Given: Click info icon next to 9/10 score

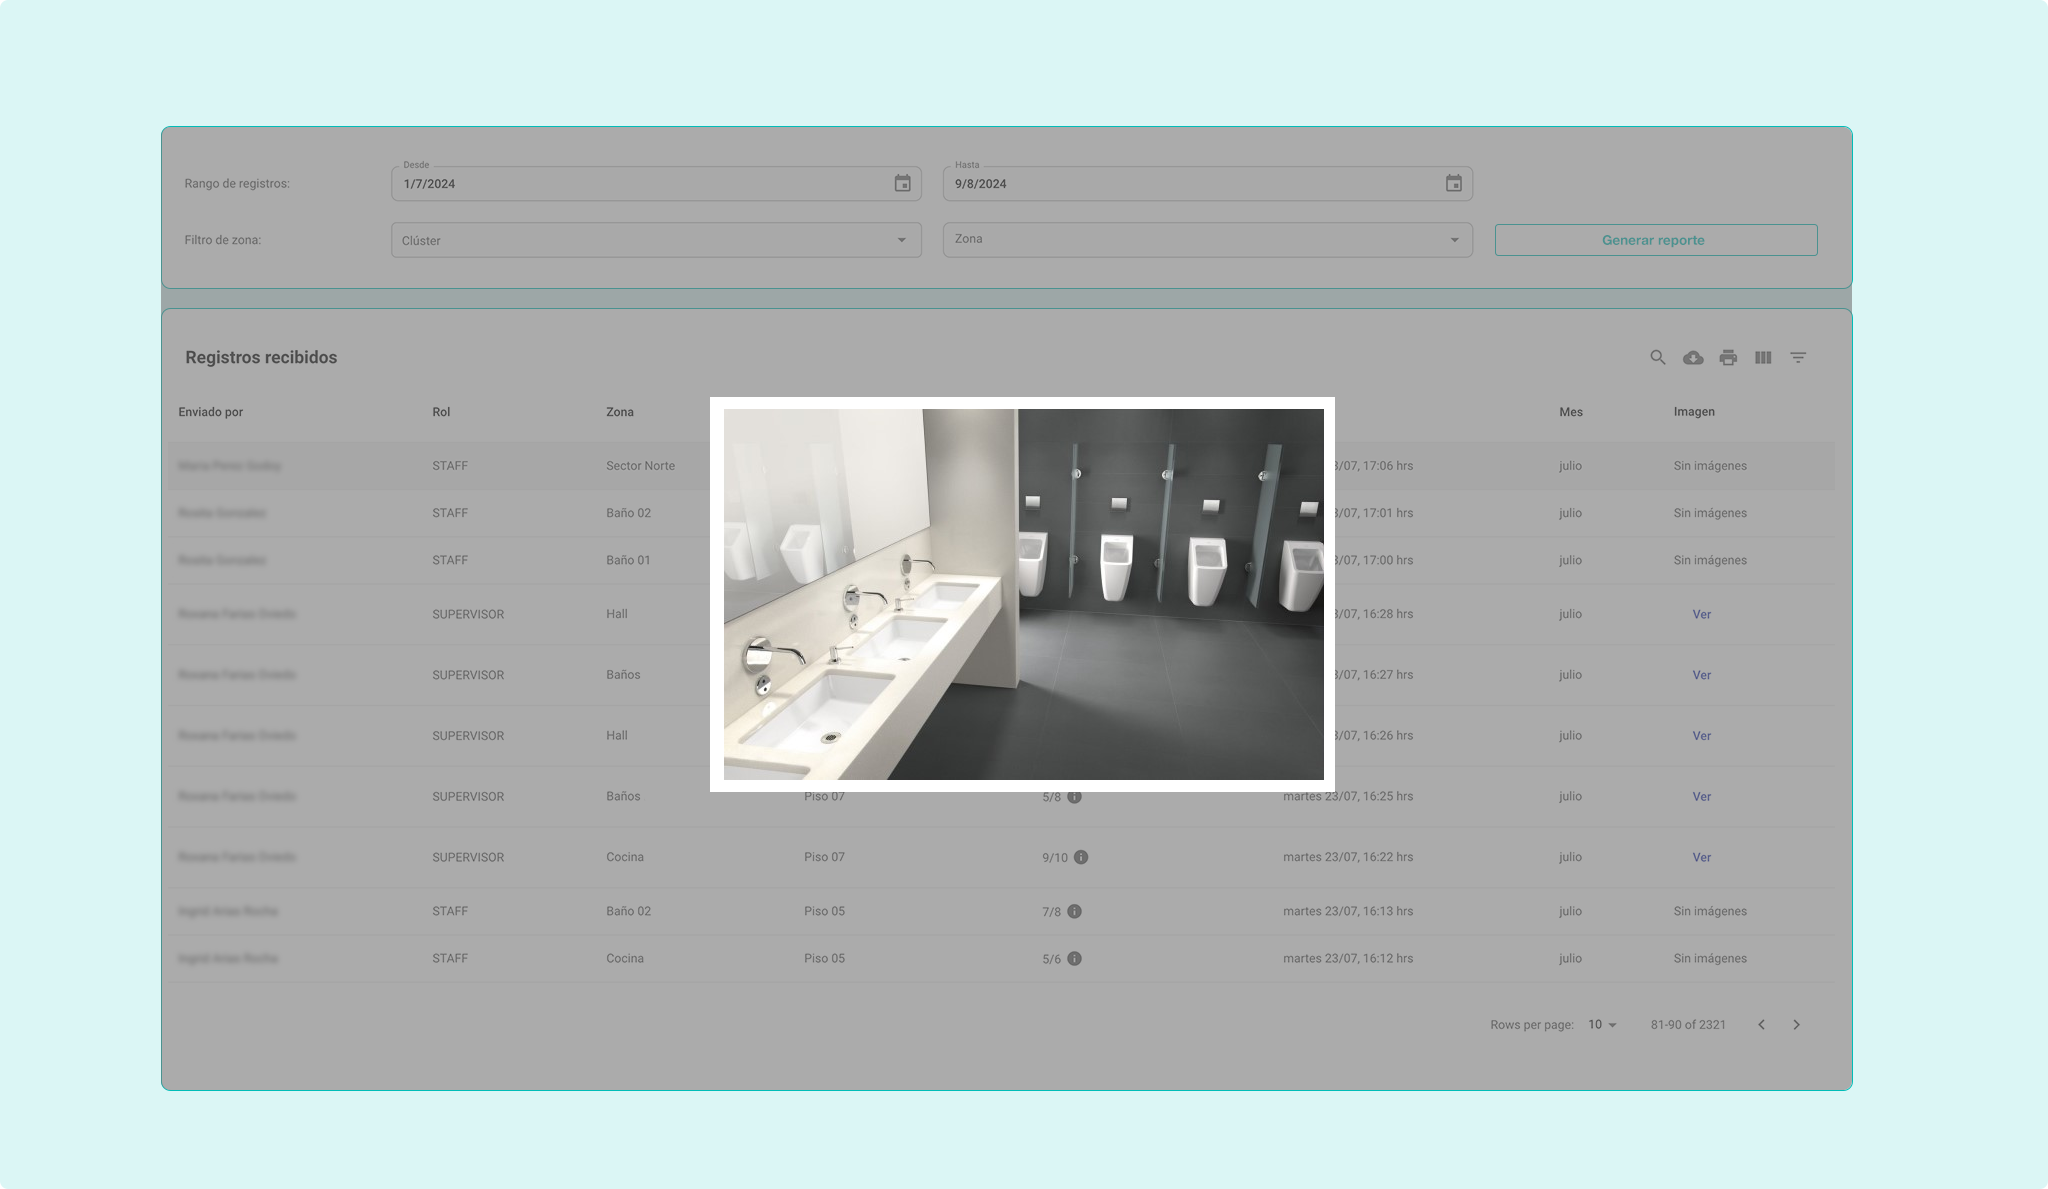Looking at the screenshot, I should [1081, 858].
